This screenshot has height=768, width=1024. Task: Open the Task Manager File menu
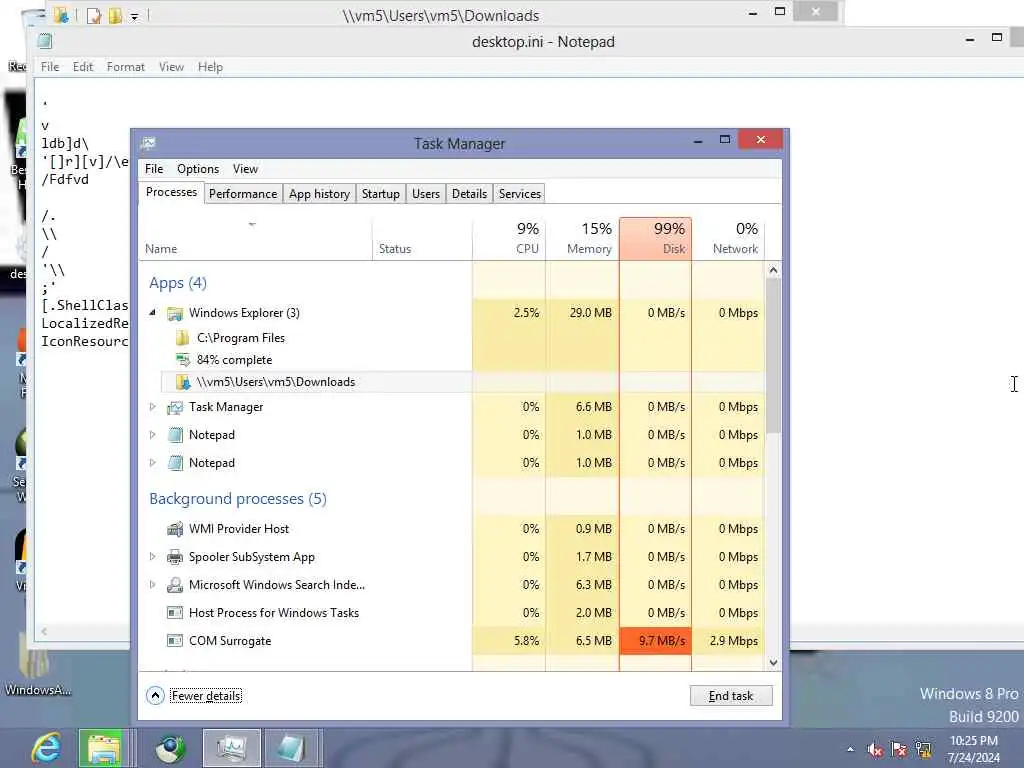tap(154, 169)
